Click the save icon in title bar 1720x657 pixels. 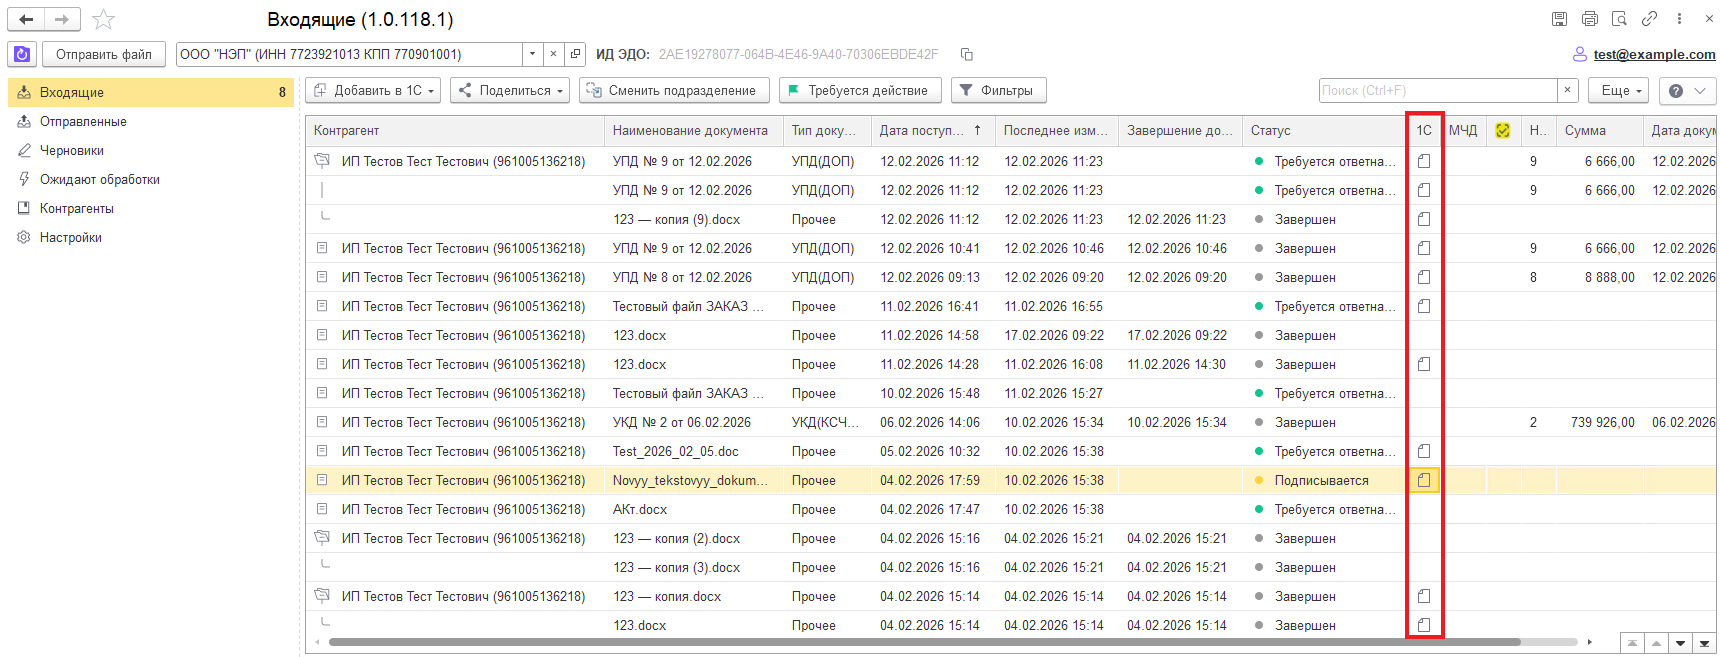click(1559, 19)
